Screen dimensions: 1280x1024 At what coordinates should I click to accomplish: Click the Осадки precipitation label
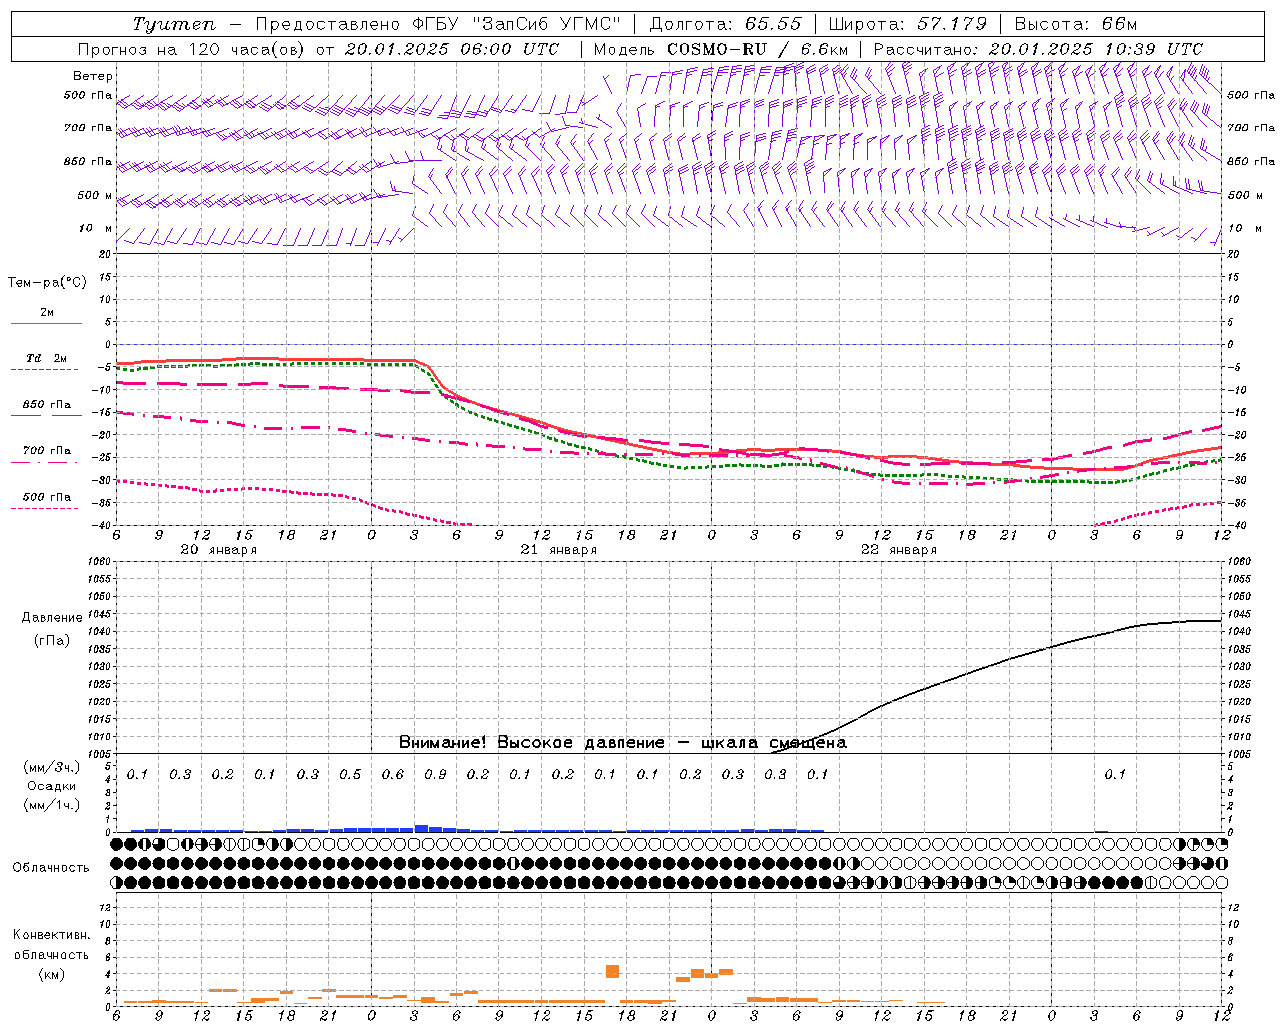(51, 786)
